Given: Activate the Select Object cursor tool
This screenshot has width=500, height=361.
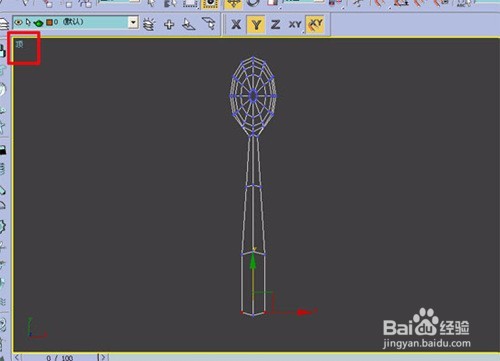Looking at the screenshot, I should point(152,3).
